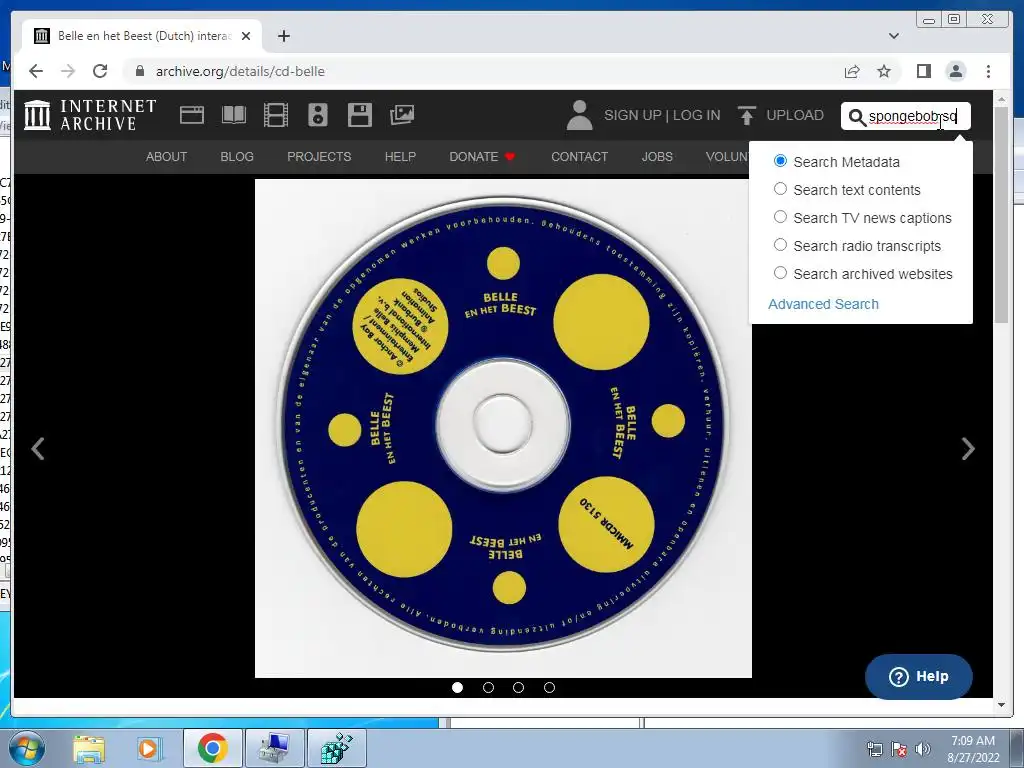This screenshot has height=768, width=1024.
Task: Show the first image using the carousel dot
Action: (x=457, y=687)
